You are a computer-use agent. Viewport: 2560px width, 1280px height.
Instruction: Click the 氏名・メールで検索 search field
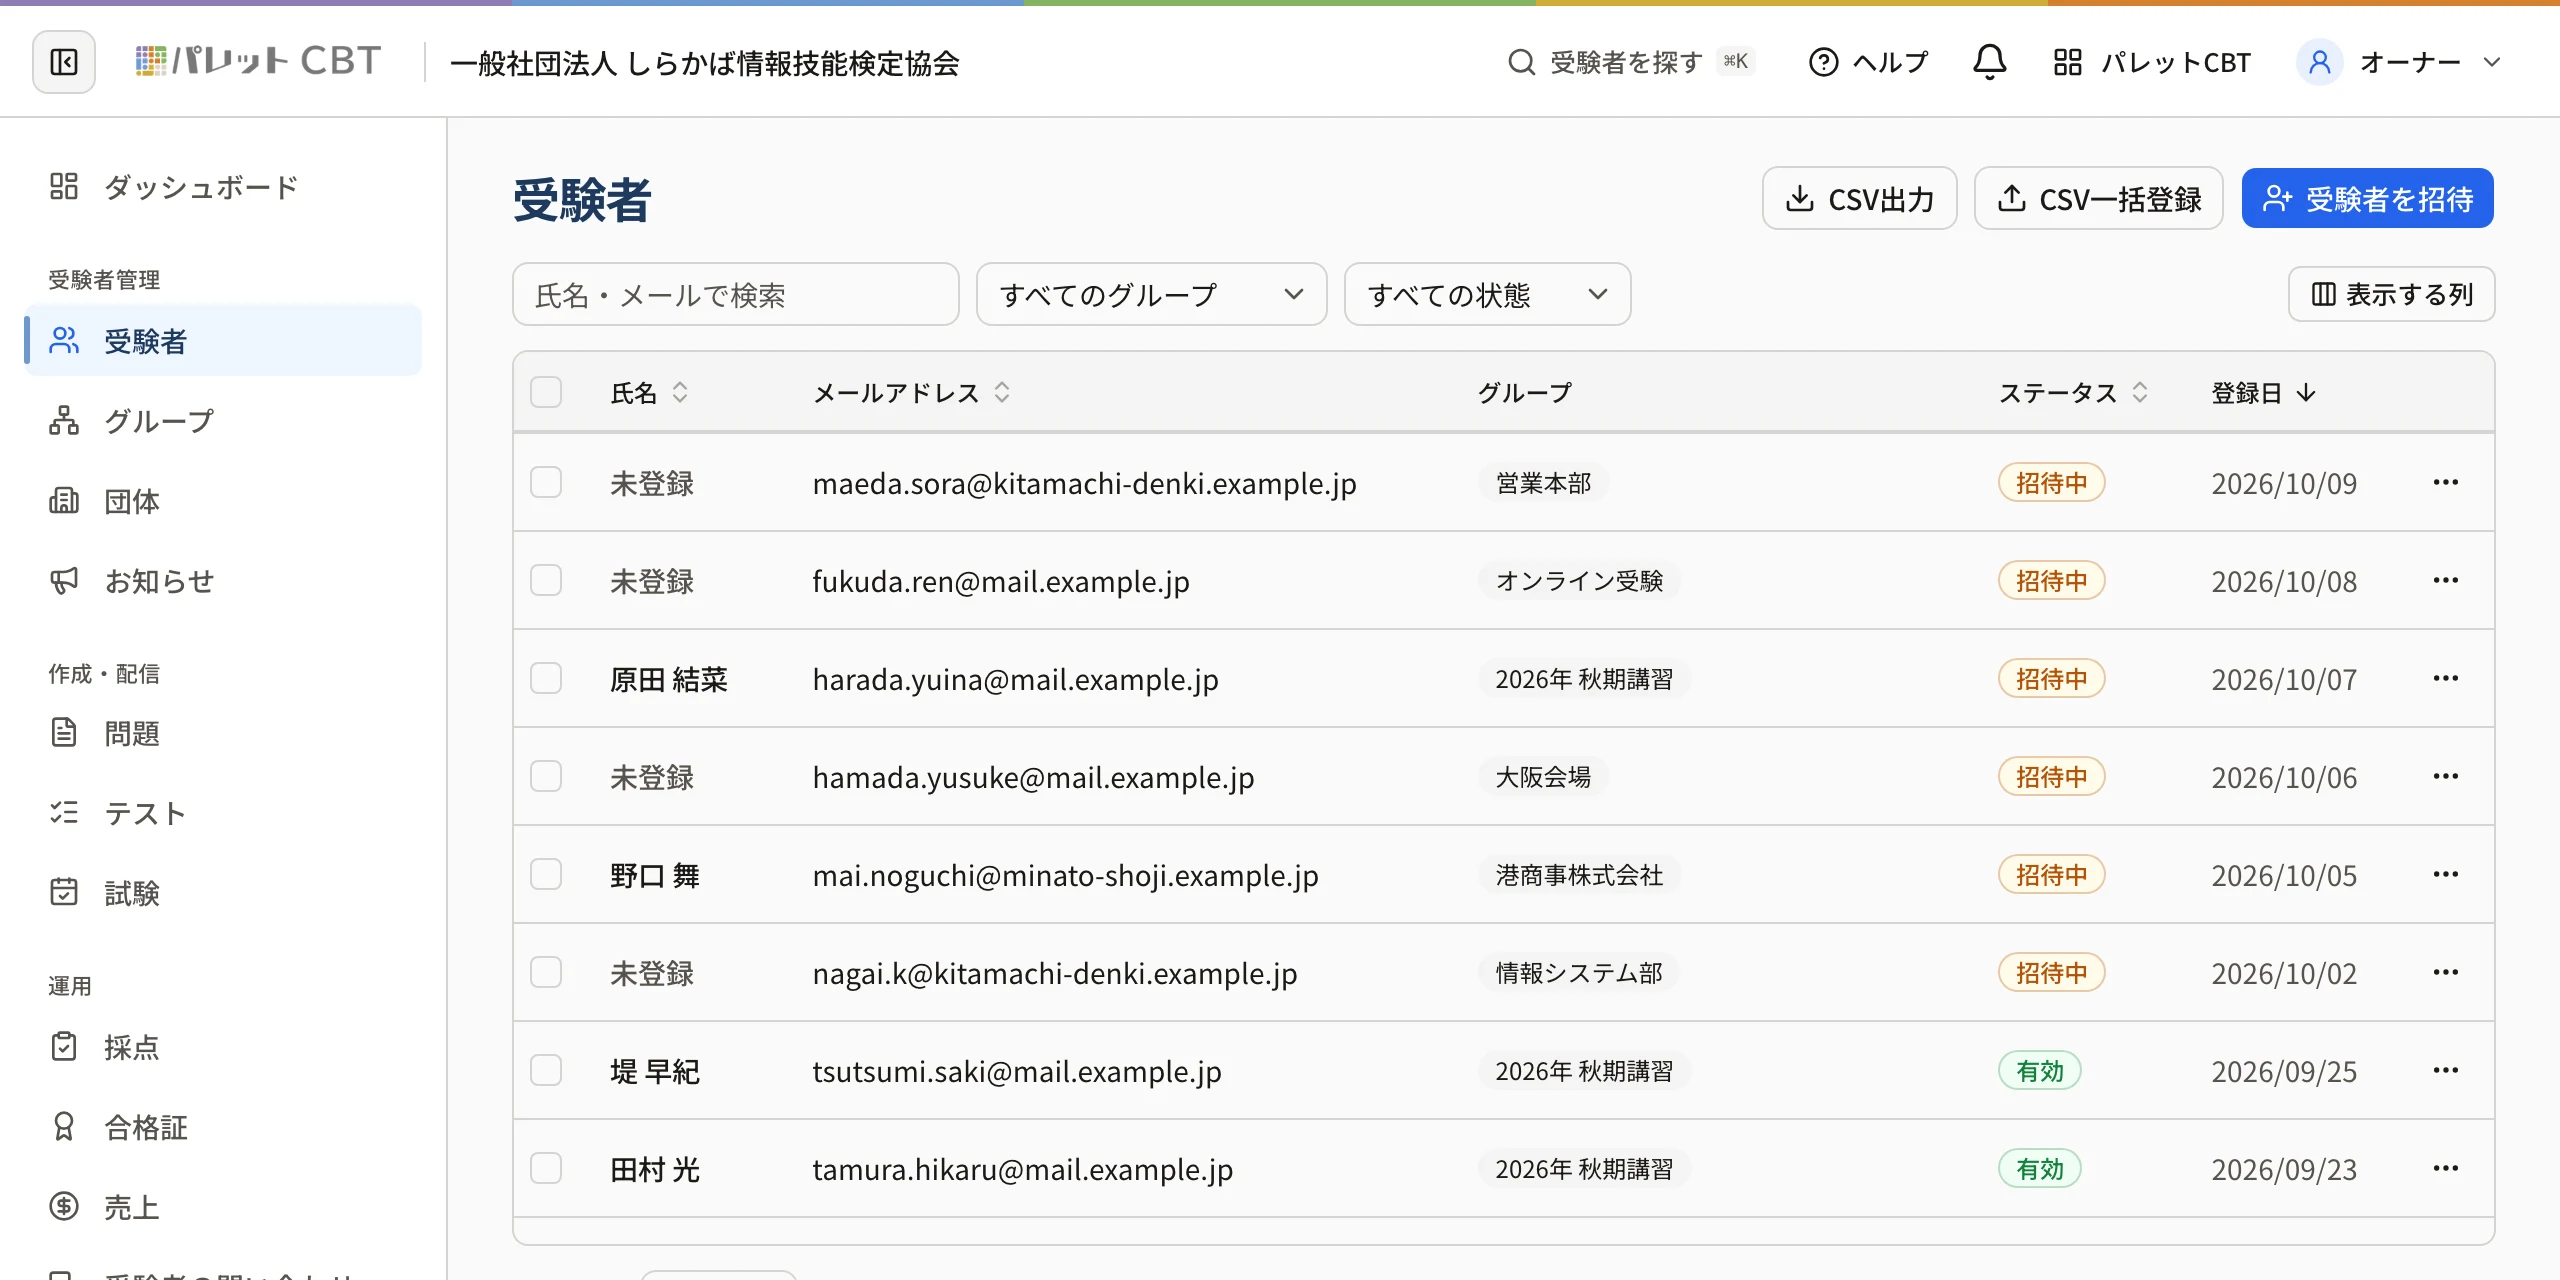pos(736,295)
